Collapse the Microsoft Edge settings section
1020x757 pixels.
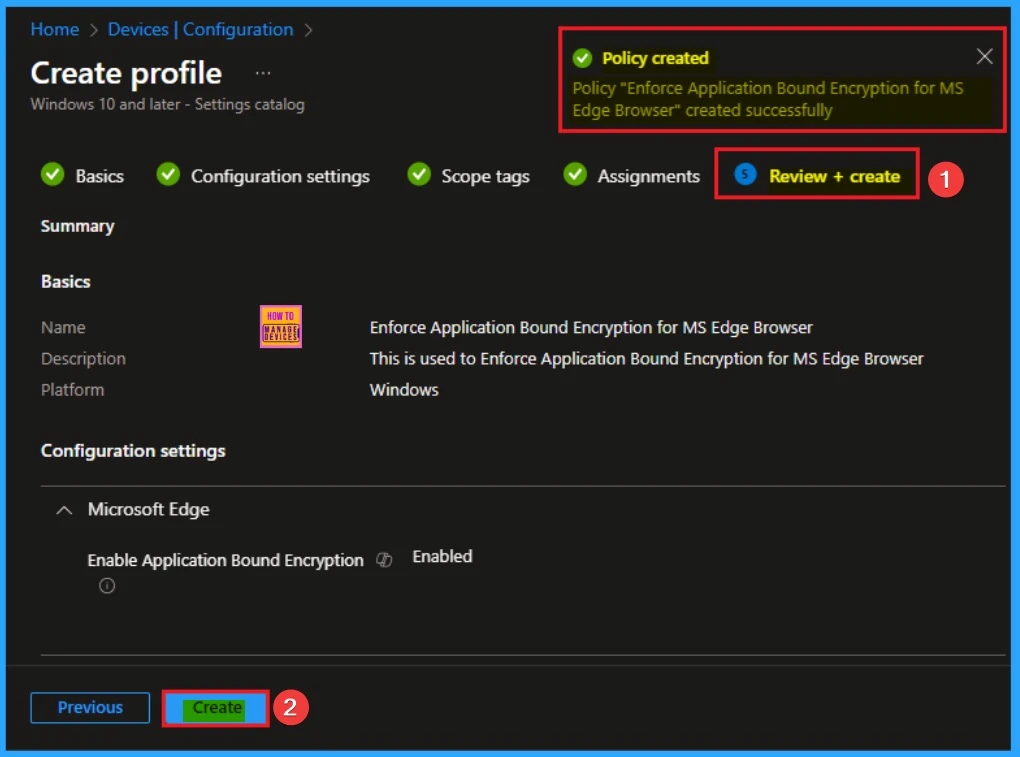(64, 511)
